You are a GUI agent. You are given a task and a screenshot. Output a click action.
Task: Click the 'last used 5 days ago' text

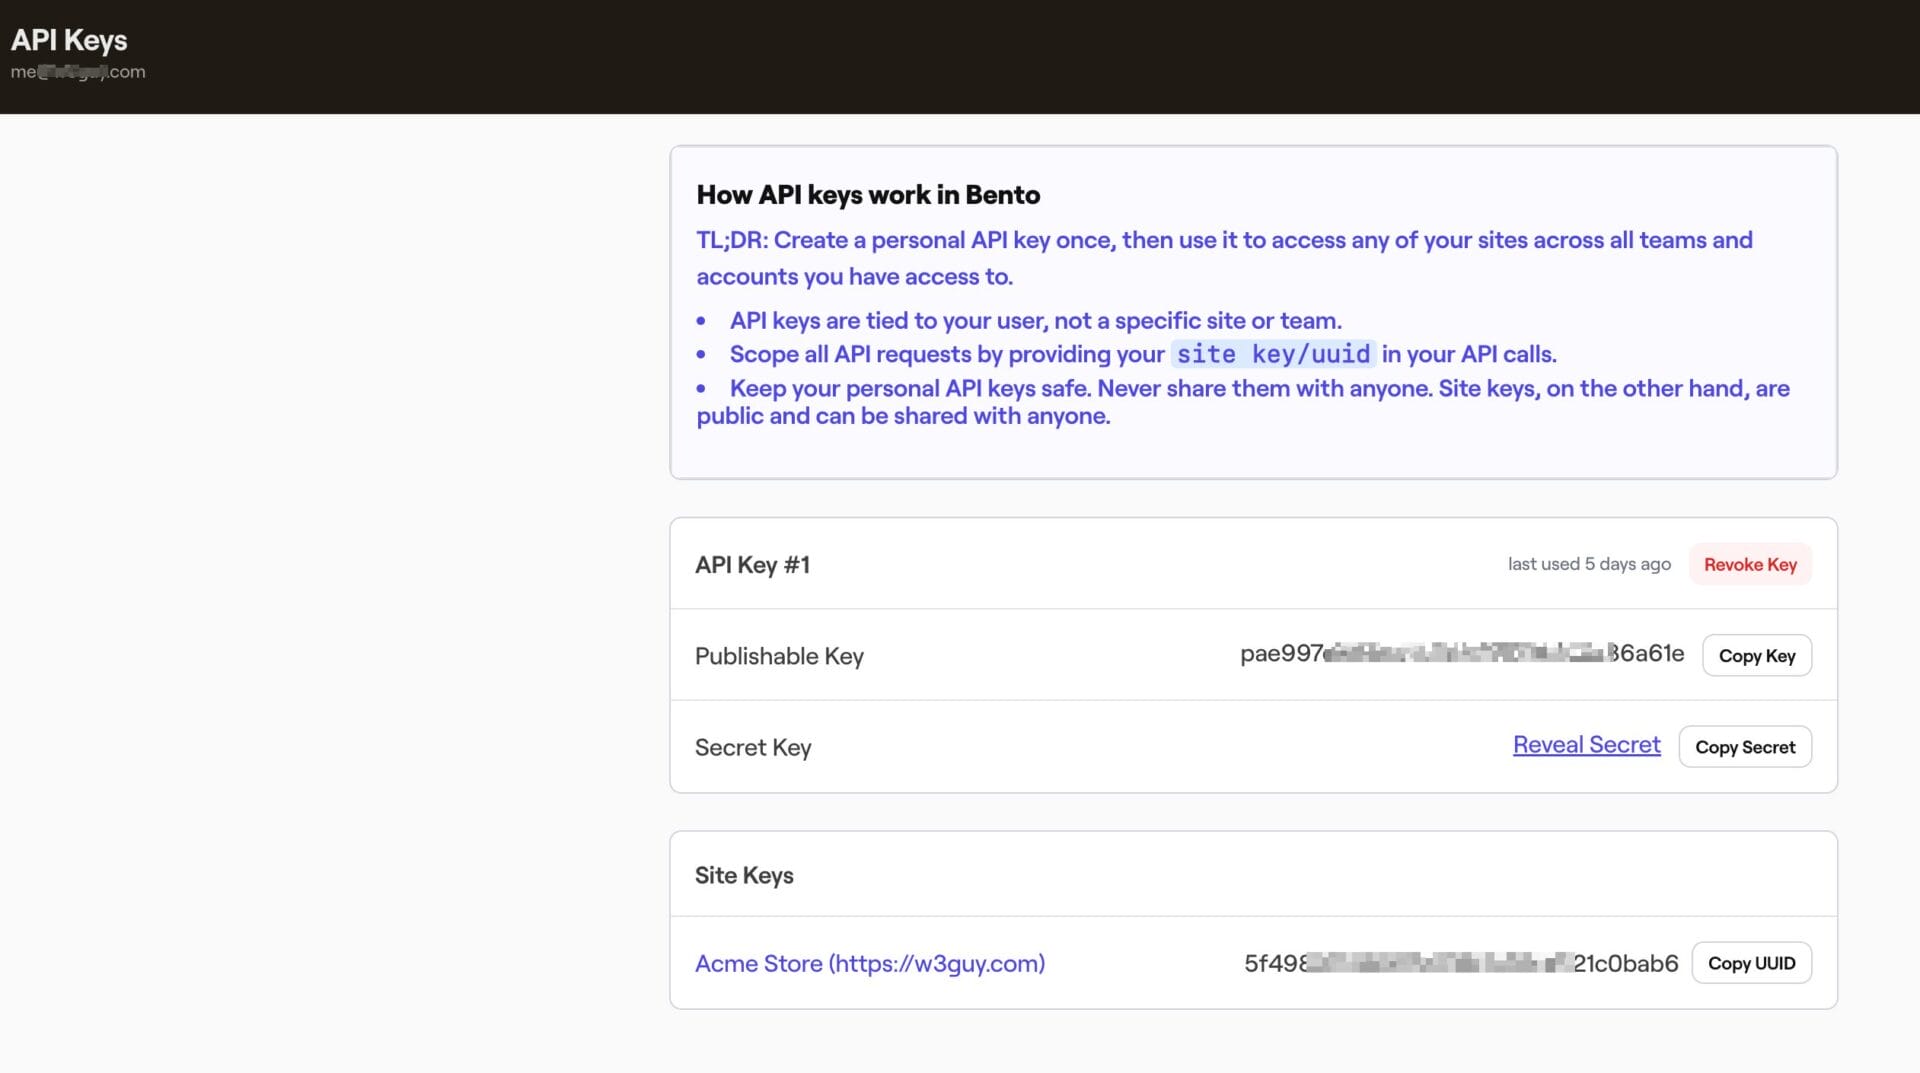pos(1588,564)
